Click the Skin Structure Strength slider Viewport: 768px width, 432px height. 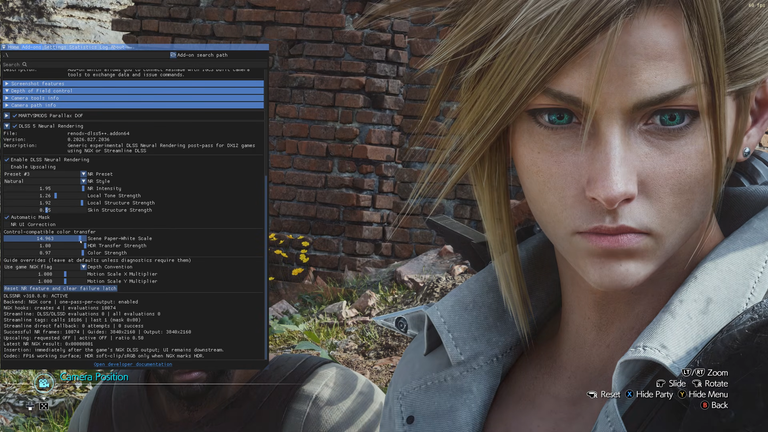click(x=45, y=210)
